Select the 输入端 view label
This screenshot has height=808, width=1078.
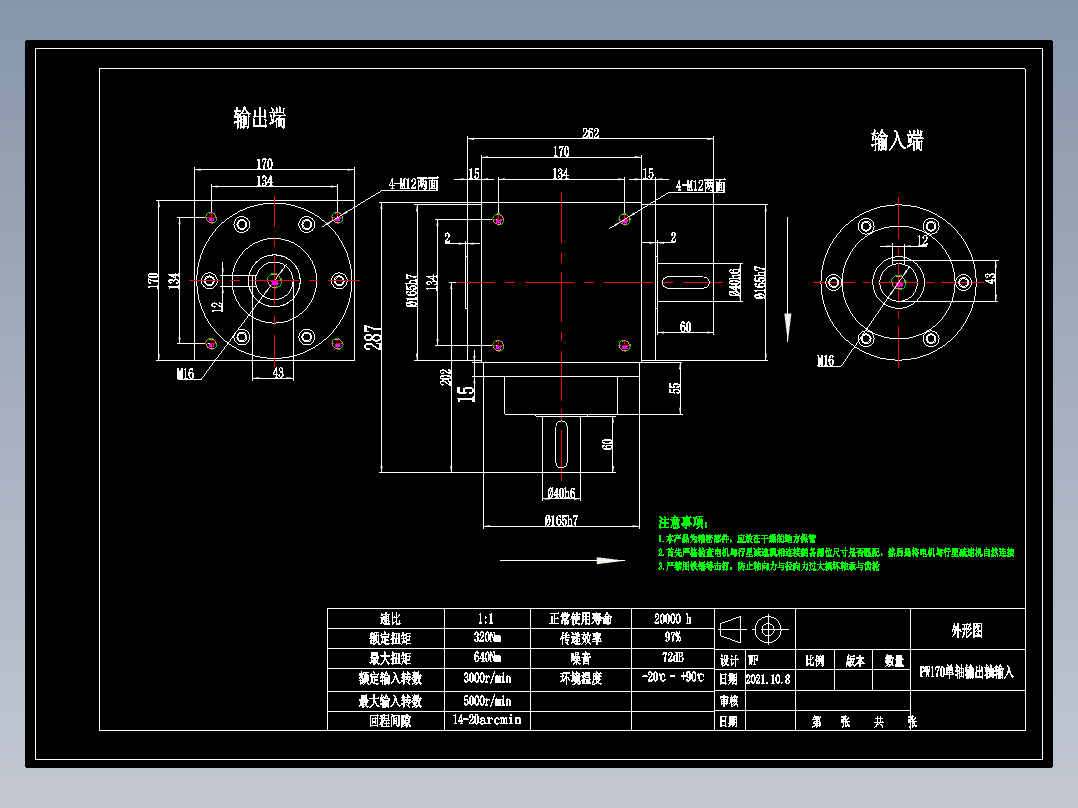click(895, 141)
